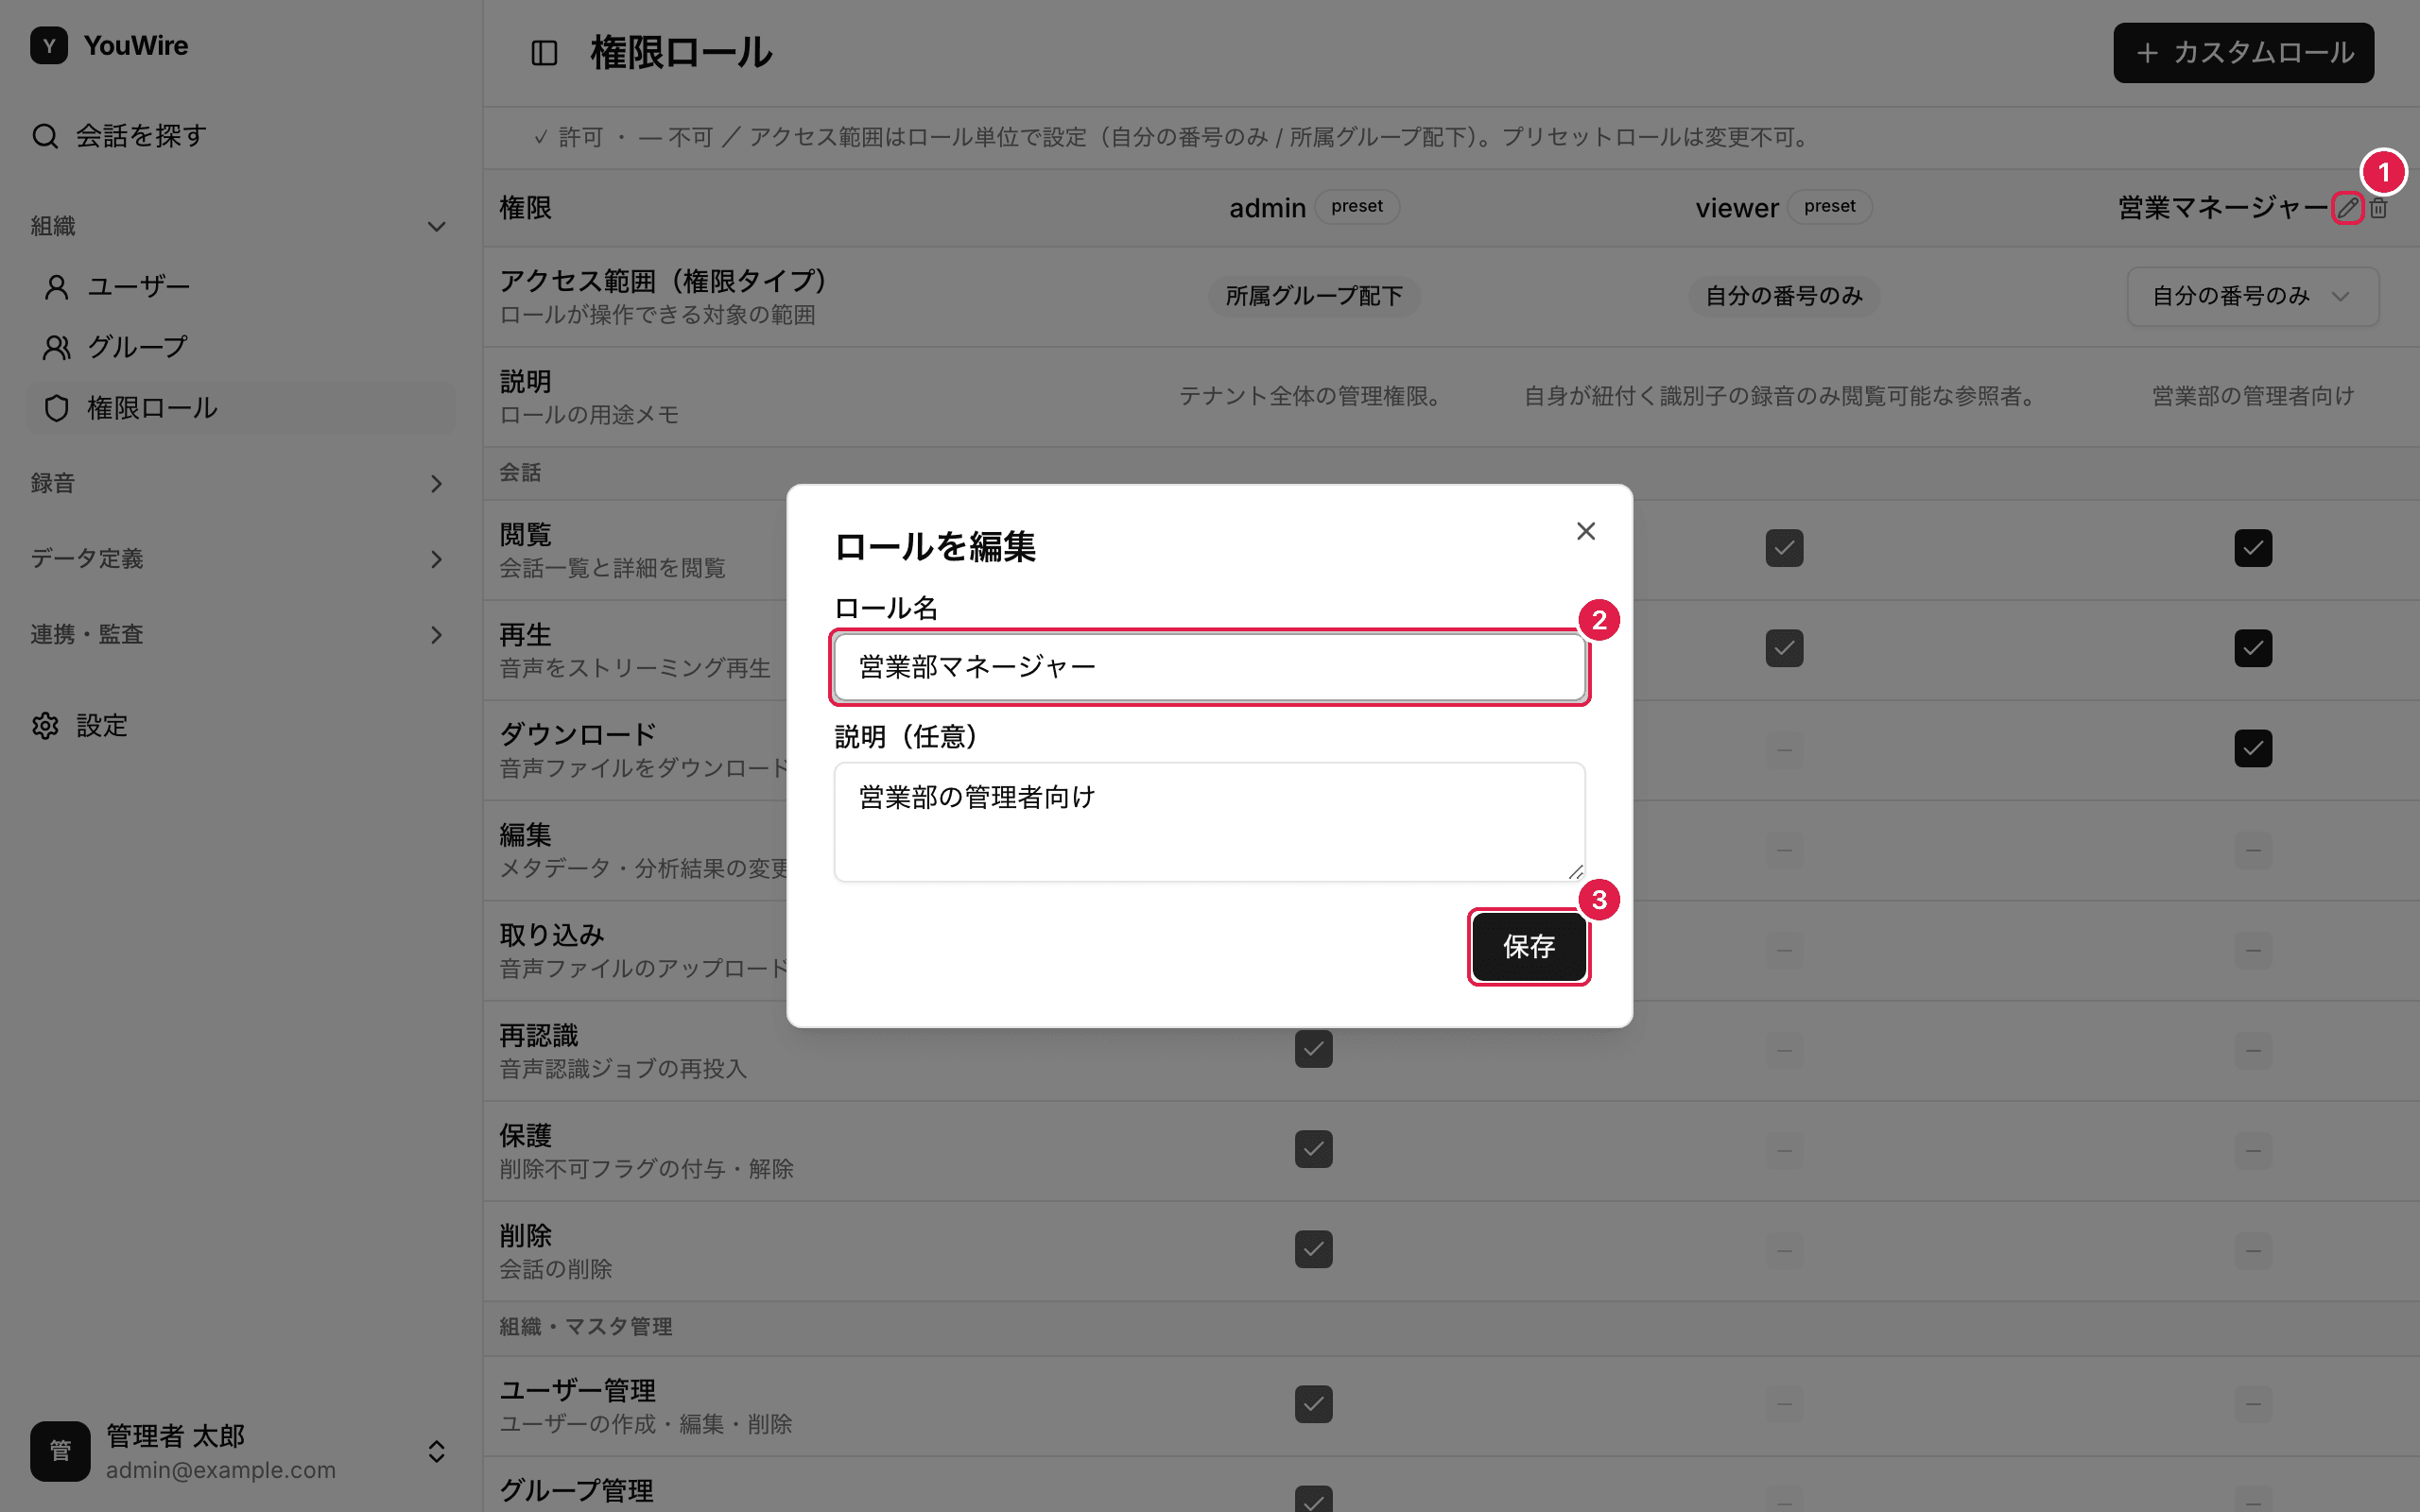2420x1512 pixels.
Task: Expand the データ定義 section
Action: (436, 559)
